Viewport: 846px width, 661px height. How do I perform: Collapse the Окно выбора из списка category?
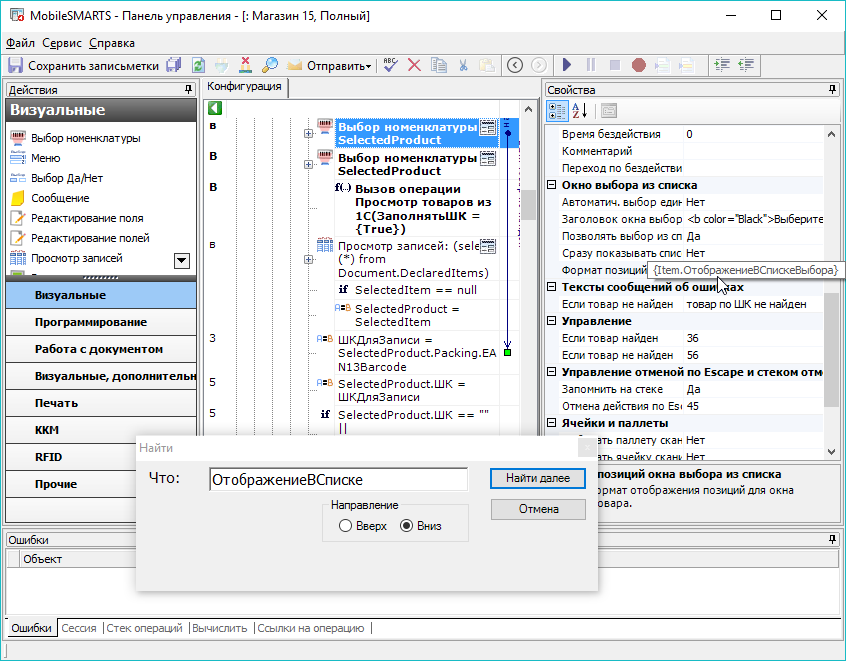(551, 185)
